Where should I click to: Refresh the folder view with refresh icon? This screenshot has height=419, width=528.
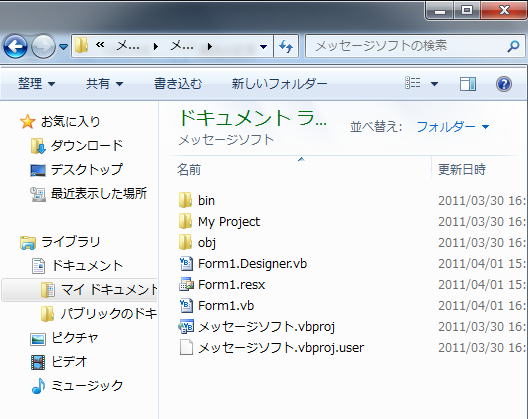pos(286,46)
